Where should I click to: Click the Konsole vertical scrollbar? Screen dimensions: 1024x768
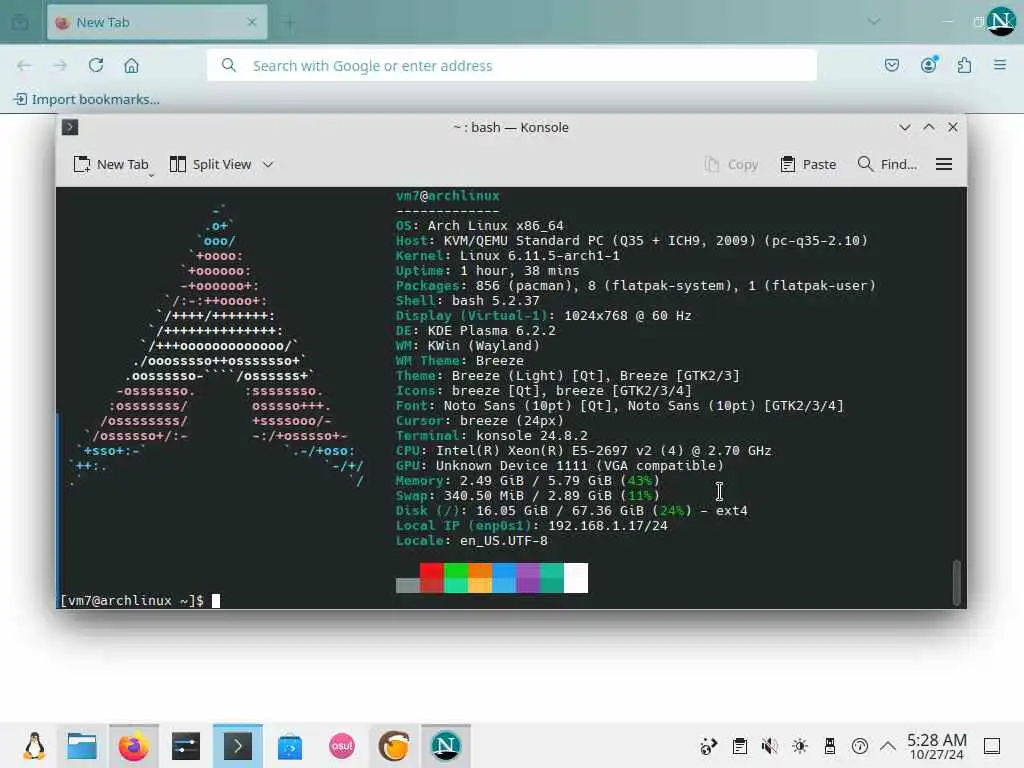(957, 583)
